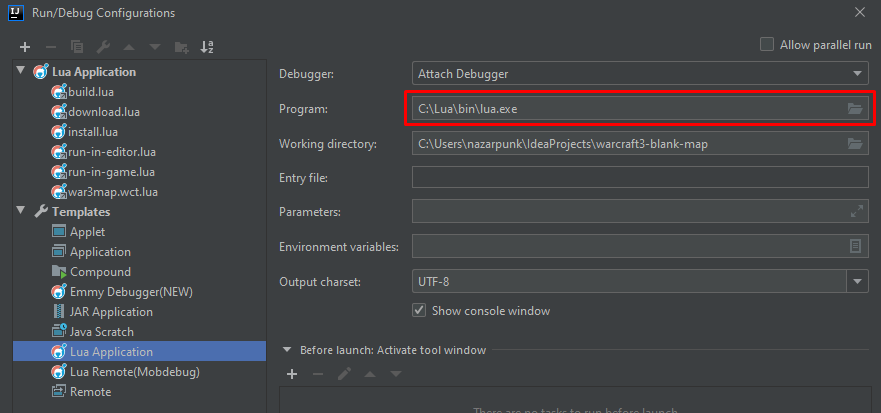Viewport: 881px width, 413px height.
Task: Open the Debugger dropdown
Action: tap(857, 73)
